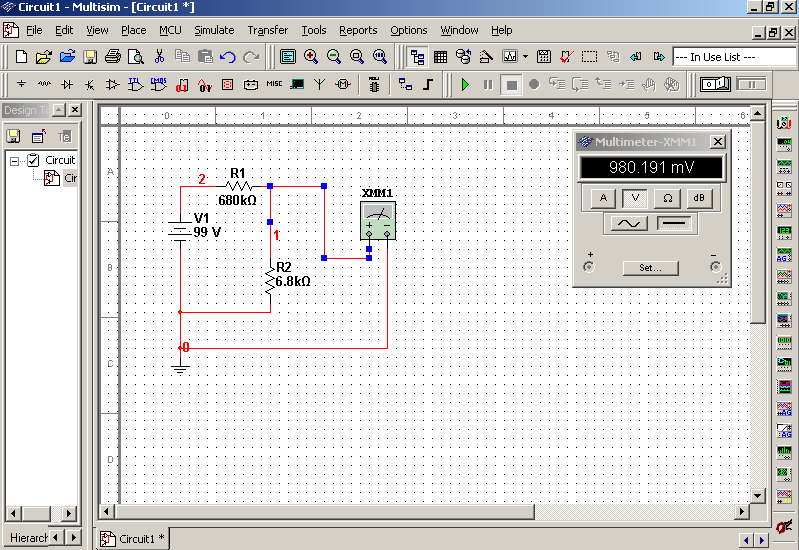Save the circuit with the floppy disk icon
Image resolution: width=799 pixels, height=550 pixels.
[90, 57]
